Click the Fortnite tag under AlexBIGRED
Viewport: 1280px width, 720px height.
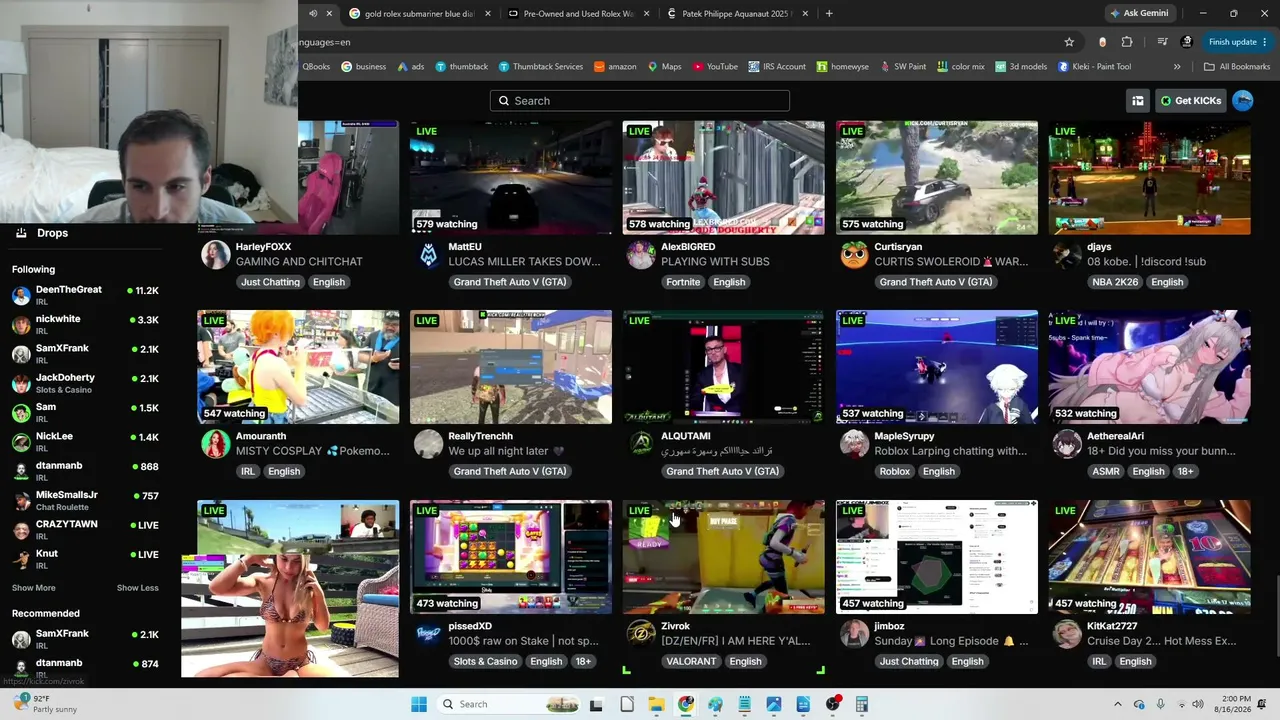coord(683,282)
